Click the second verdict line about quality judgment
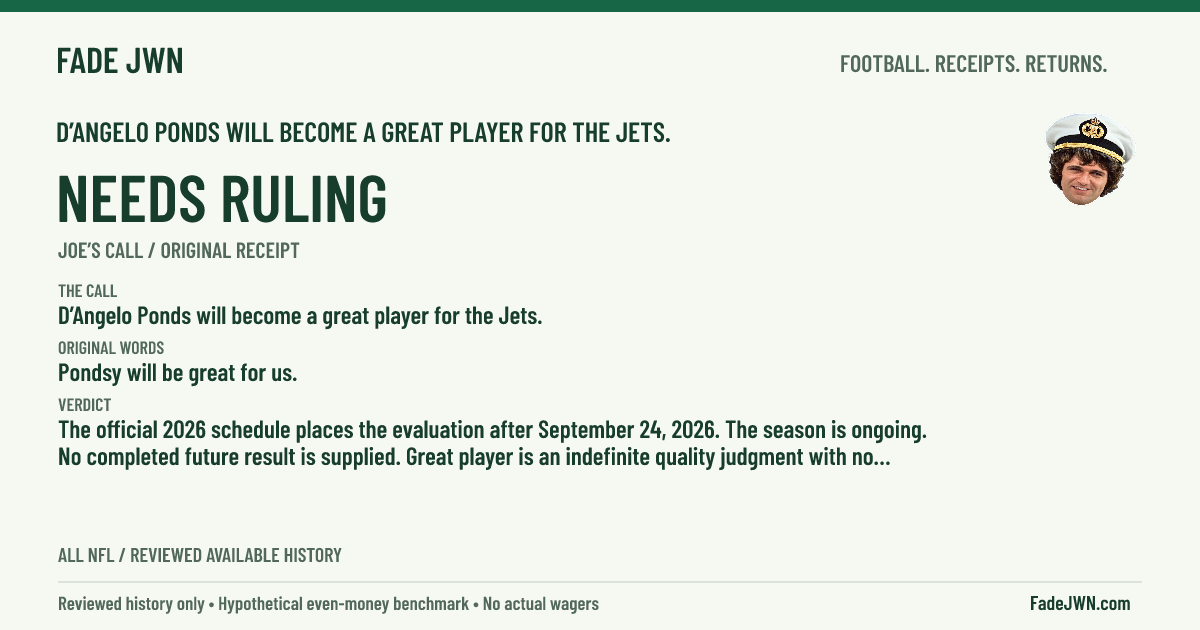Screen dimensions: 1200x630 point(475,459)
